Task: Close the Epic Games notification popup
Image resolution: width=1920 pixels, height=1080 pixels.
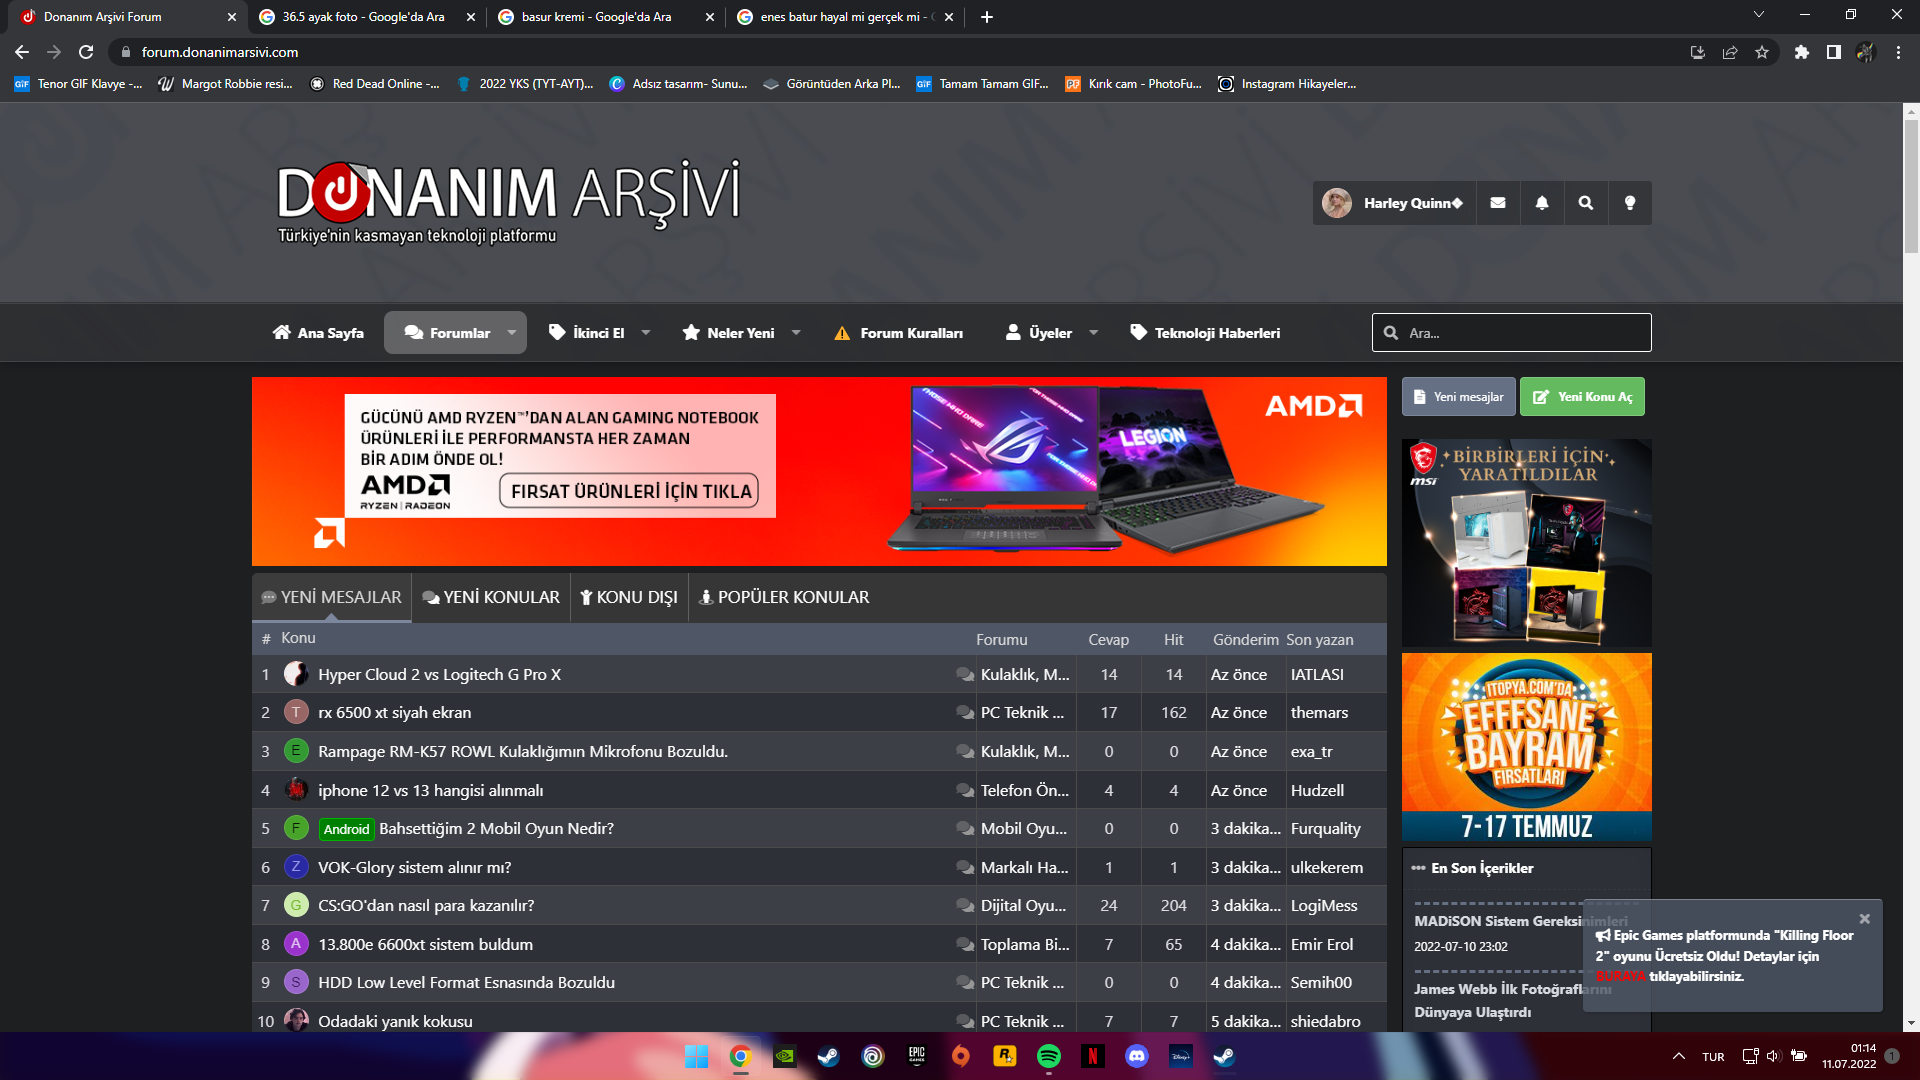Action: coord(1864,918)
